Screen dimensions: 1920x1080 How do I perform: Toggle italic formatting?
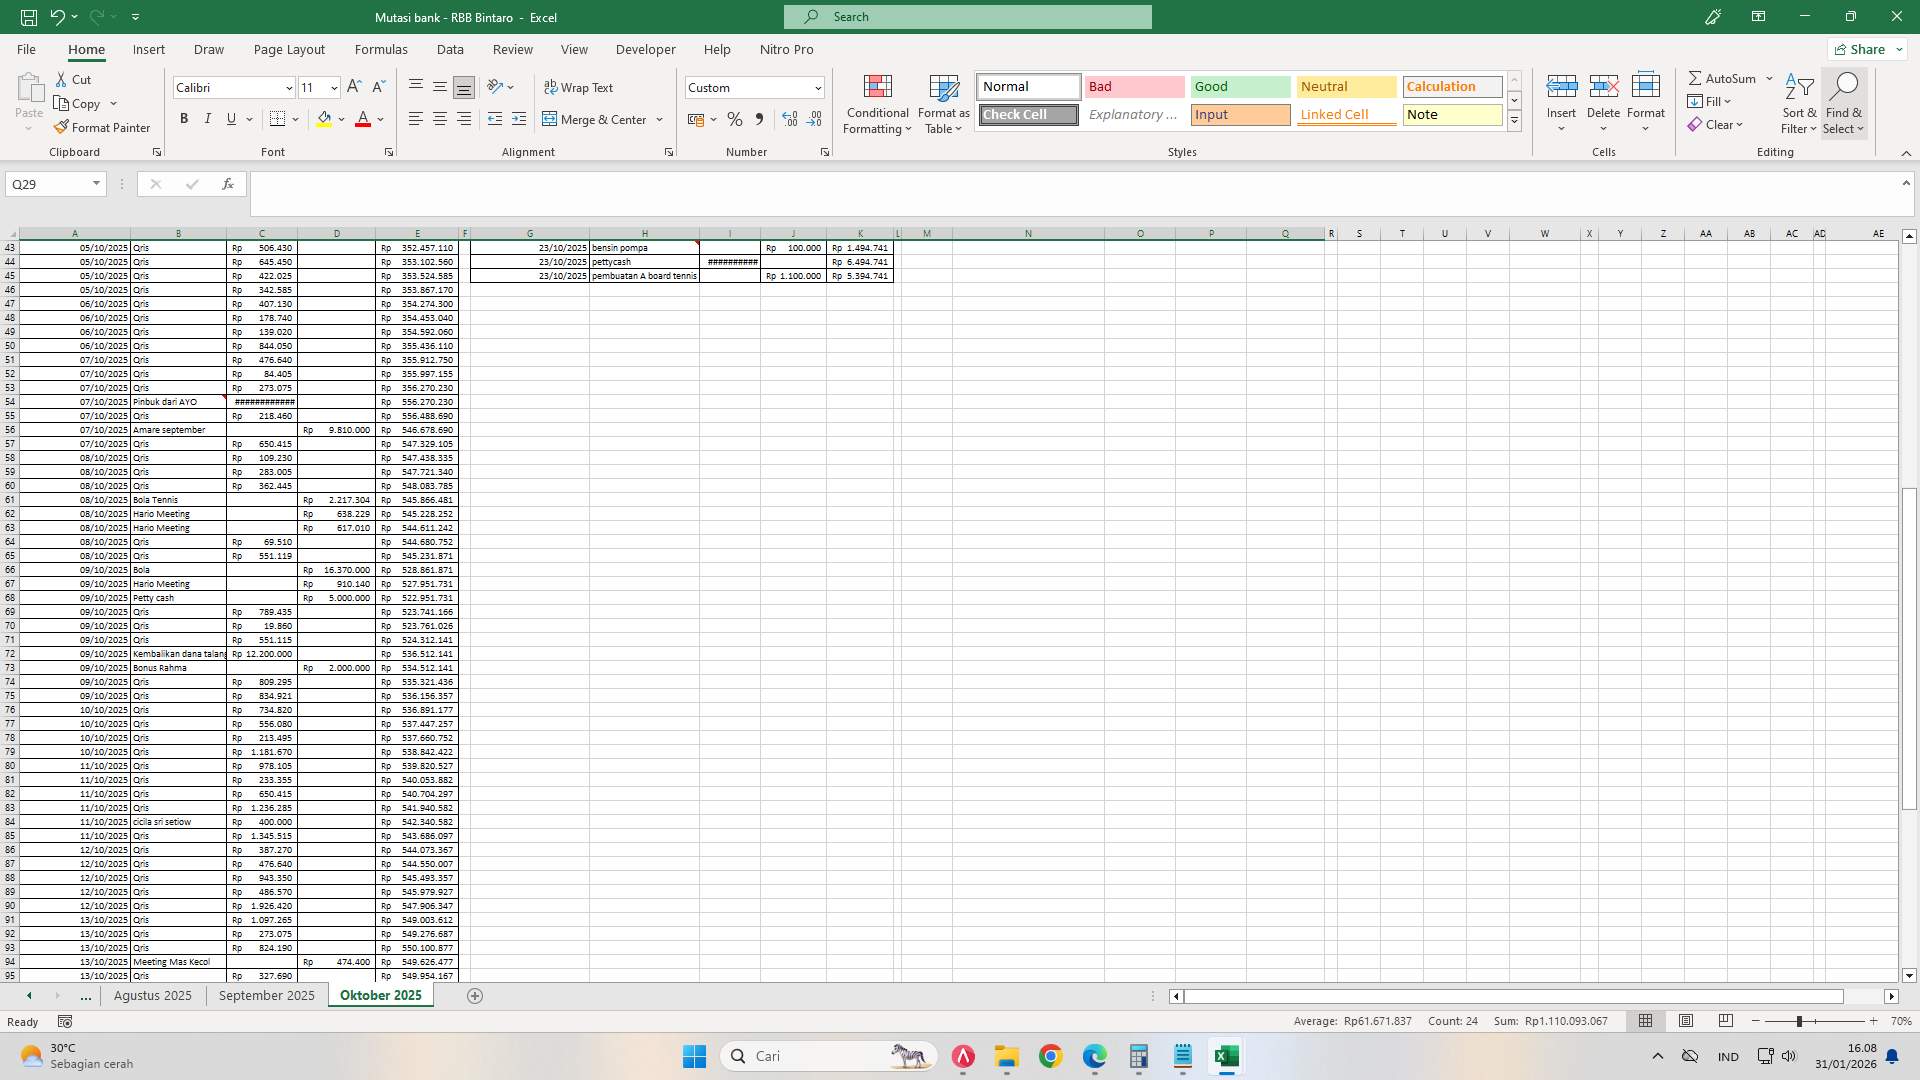coord(208,118)
